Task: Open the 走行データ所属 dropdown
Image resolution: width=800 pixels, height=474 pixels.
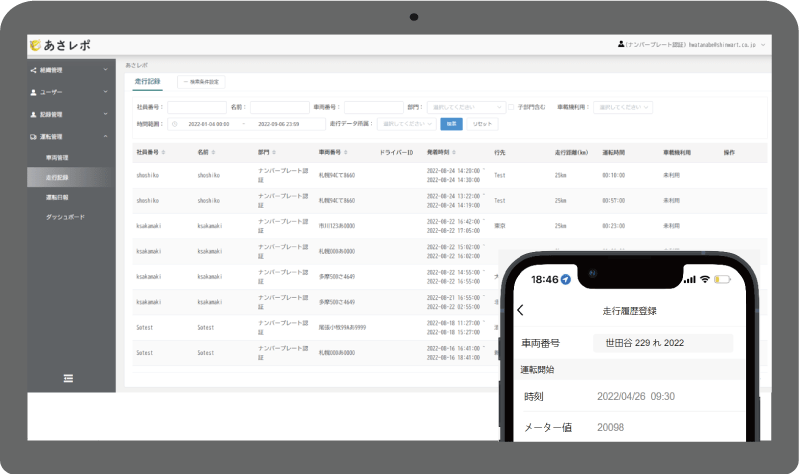Action: (x=407, y=124)
